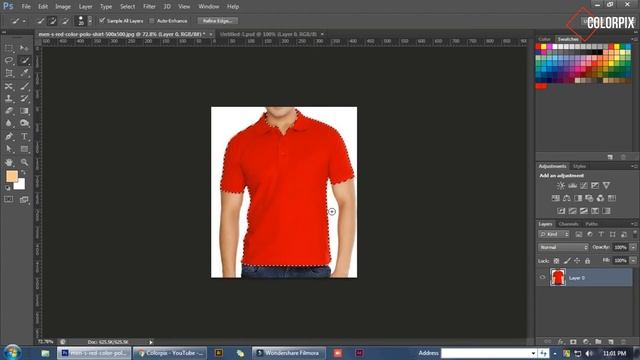This screenshot has width=640, height=360.
Task: Open the File menu
Action: (x=26, y=7)
